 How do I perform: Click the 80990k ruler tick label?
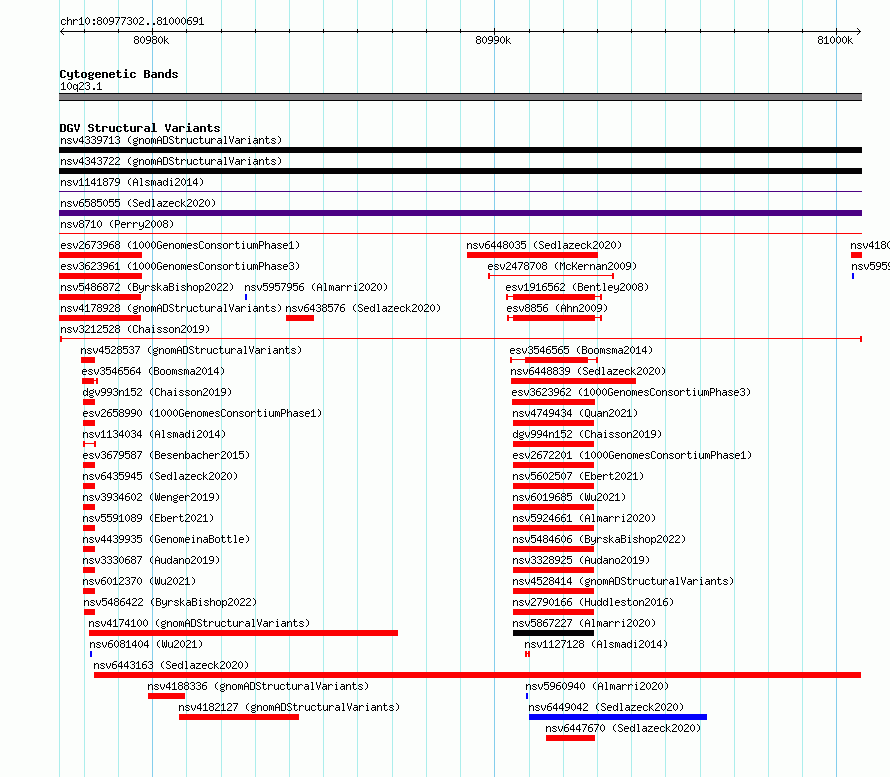pos(493,40)
